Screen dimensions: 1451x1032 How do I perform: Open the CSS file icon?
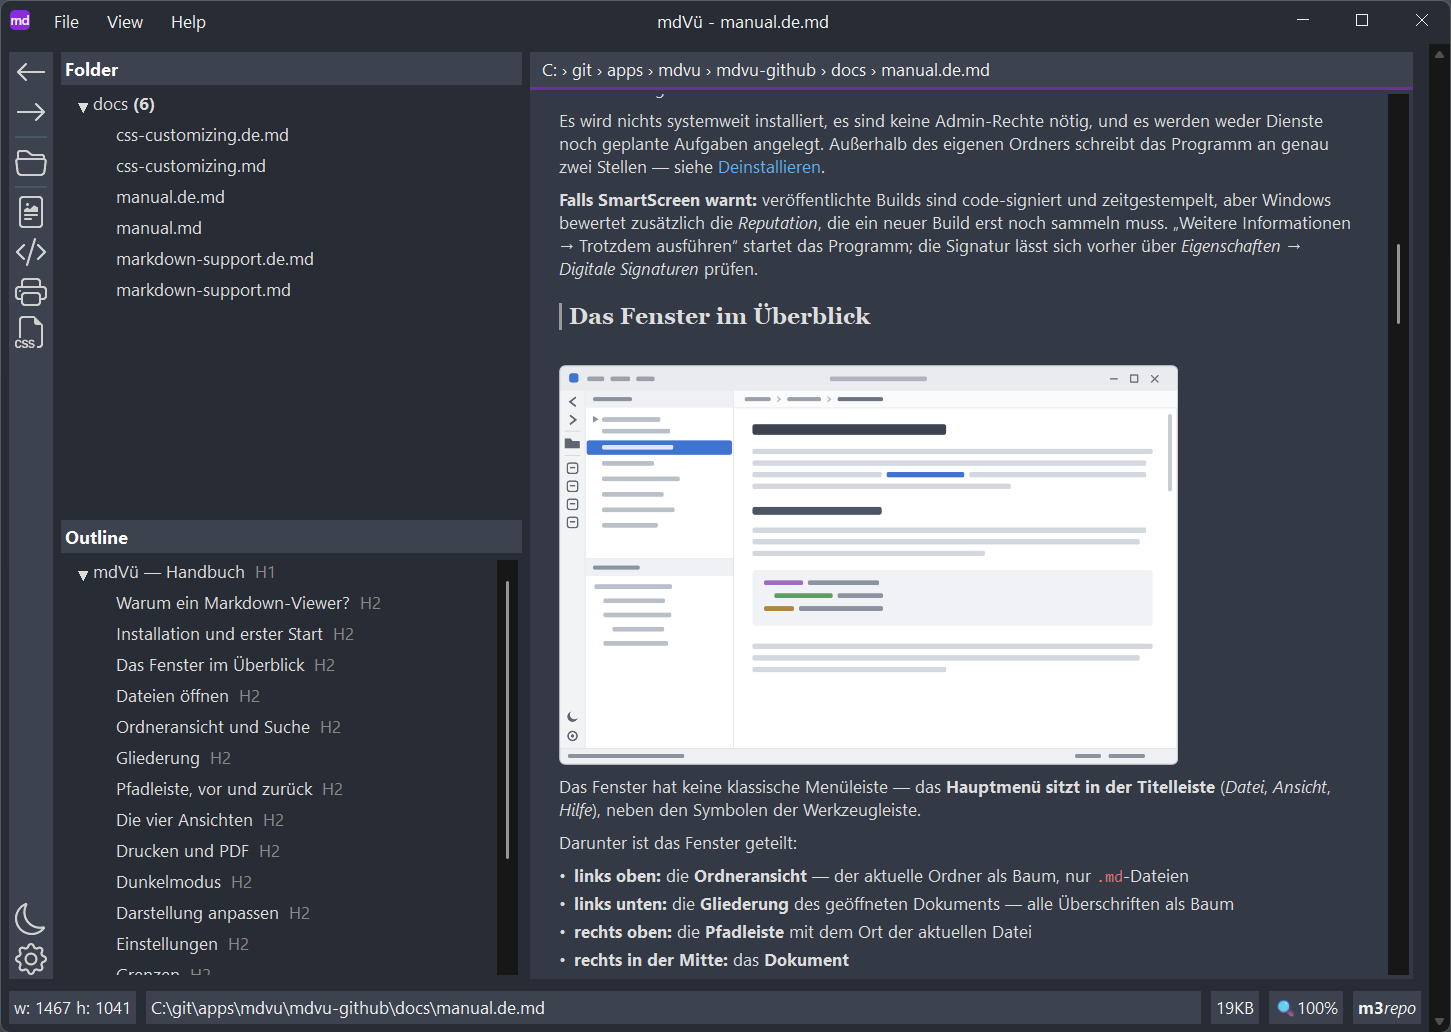[29, 333]
